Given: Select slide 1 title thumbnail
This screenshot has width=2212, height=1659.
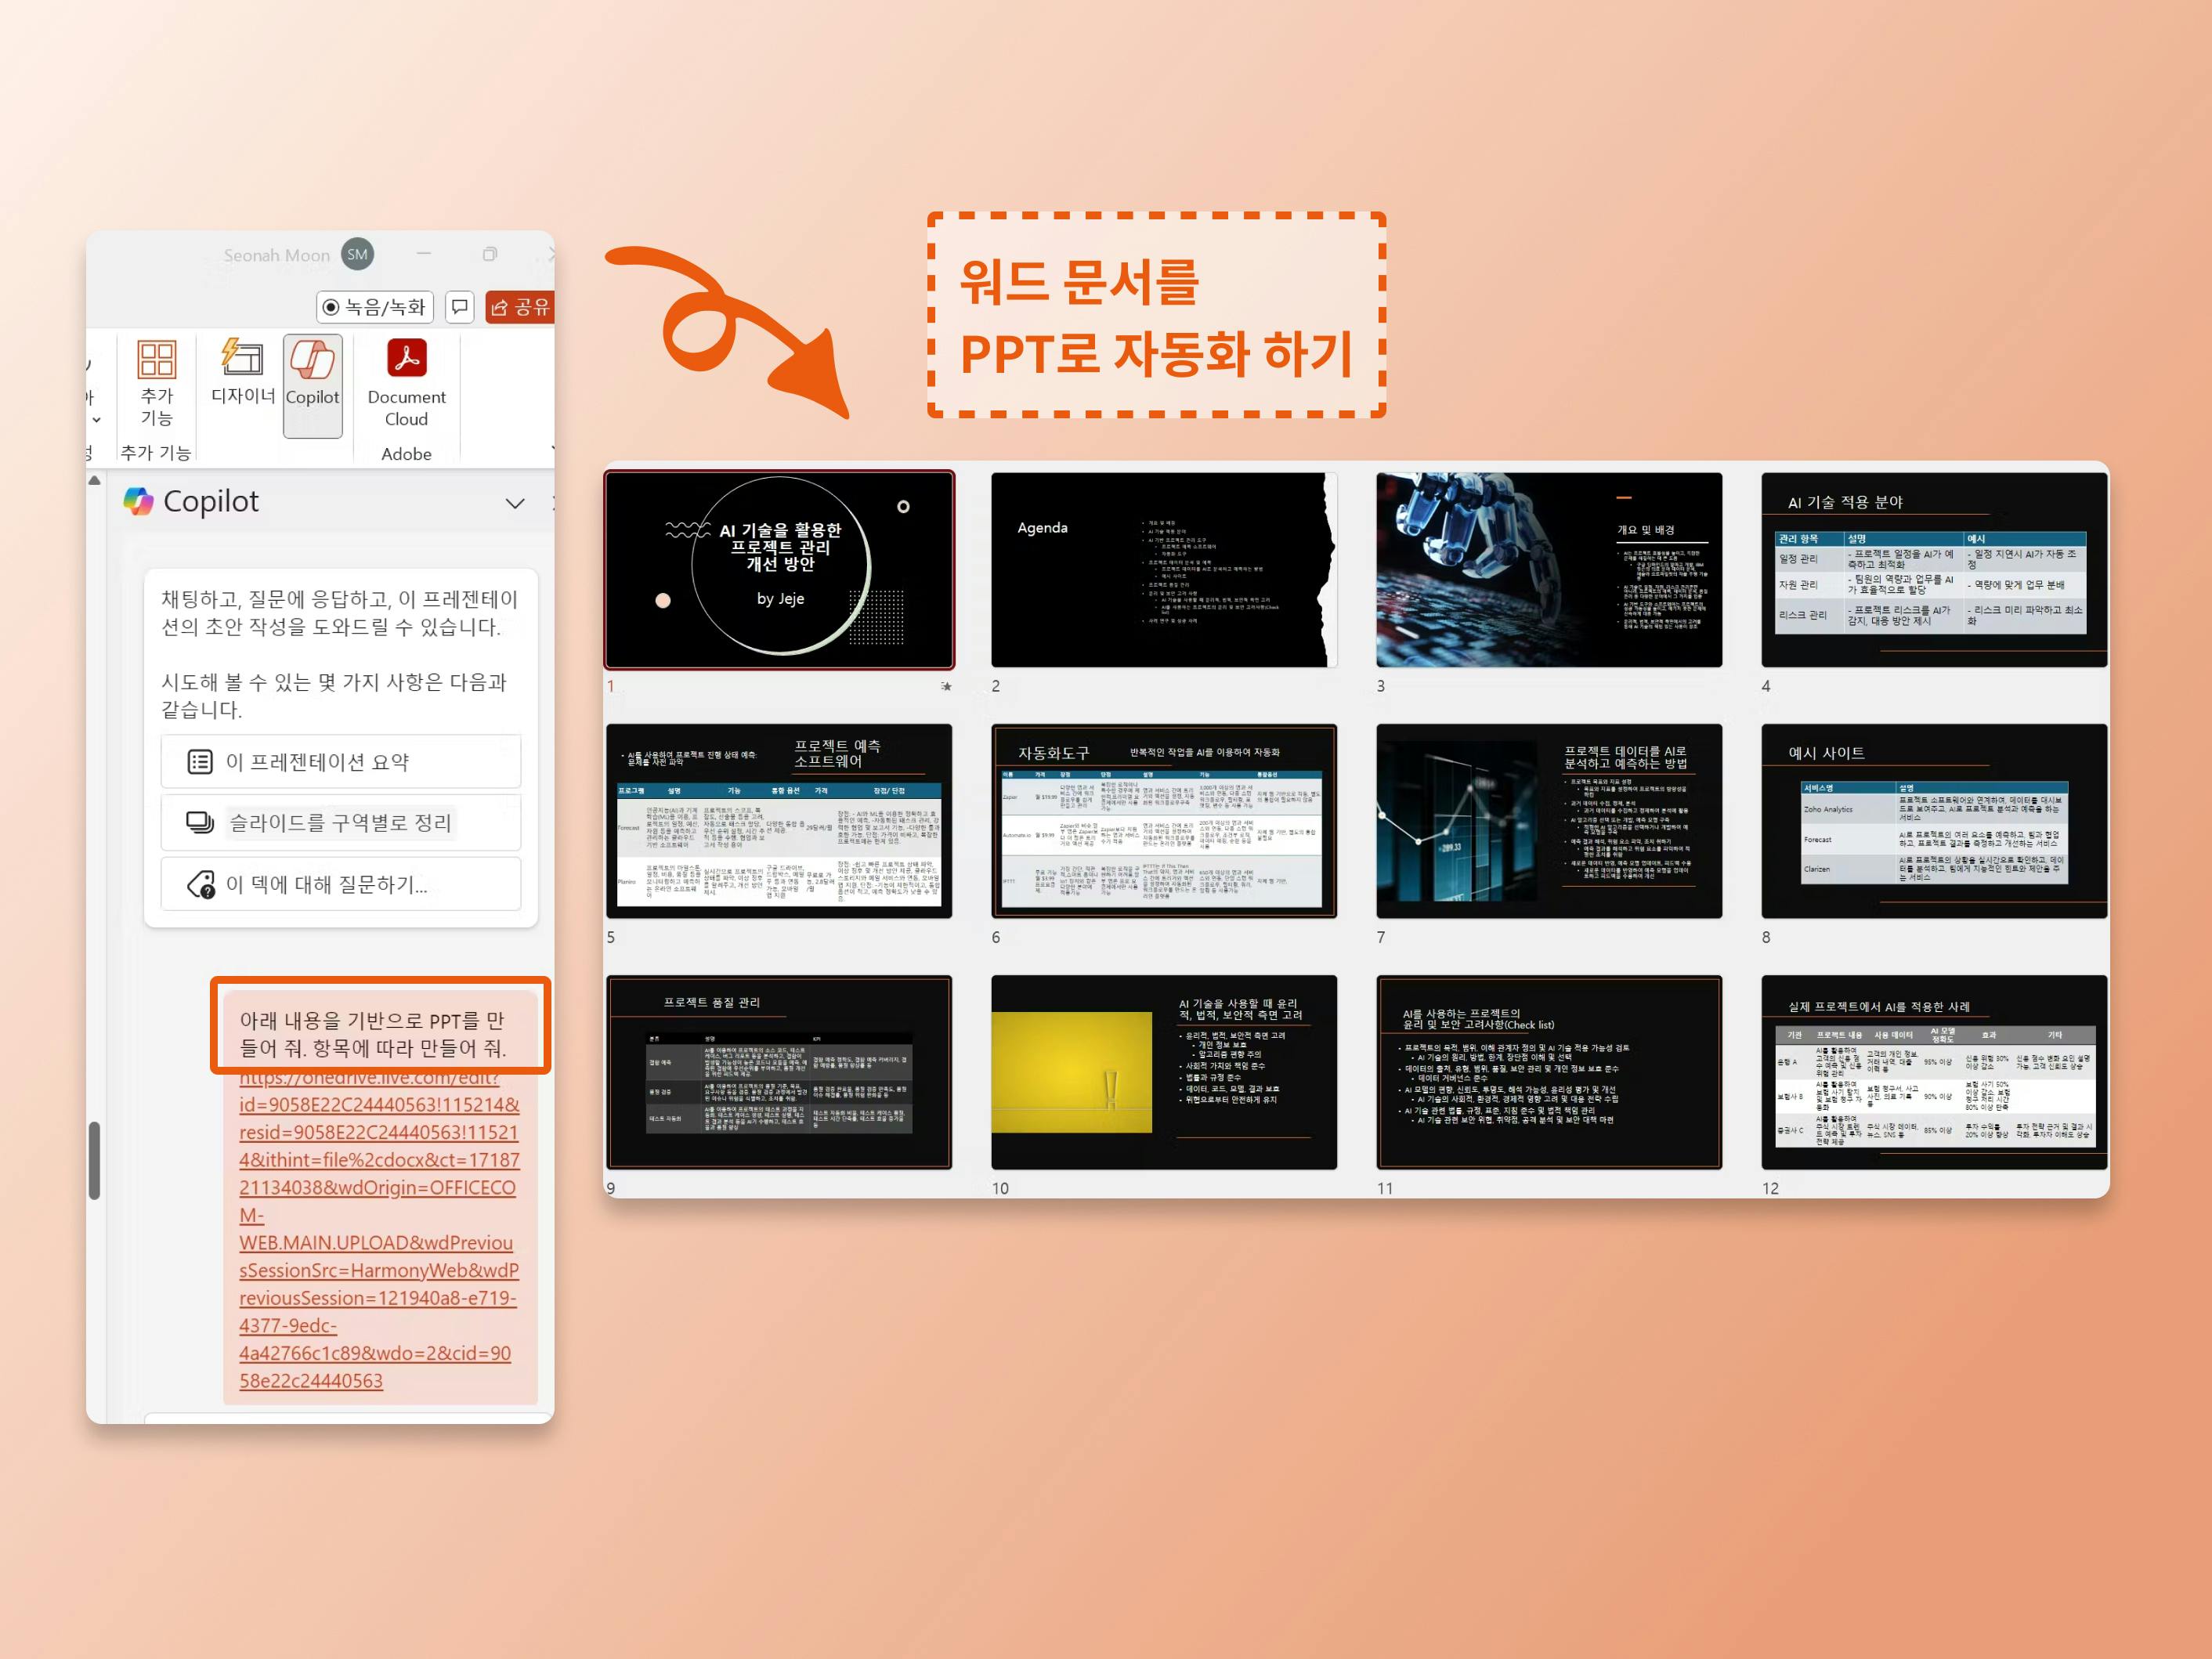Looking at the screenshot, I should [779, 569].
